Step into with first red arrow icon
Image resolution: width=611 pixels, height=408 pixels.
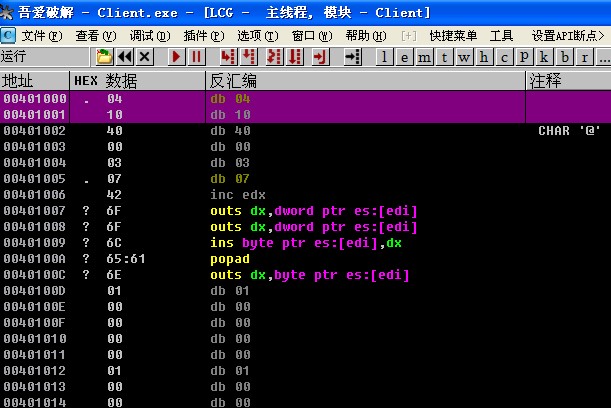(x=228, y=57)
